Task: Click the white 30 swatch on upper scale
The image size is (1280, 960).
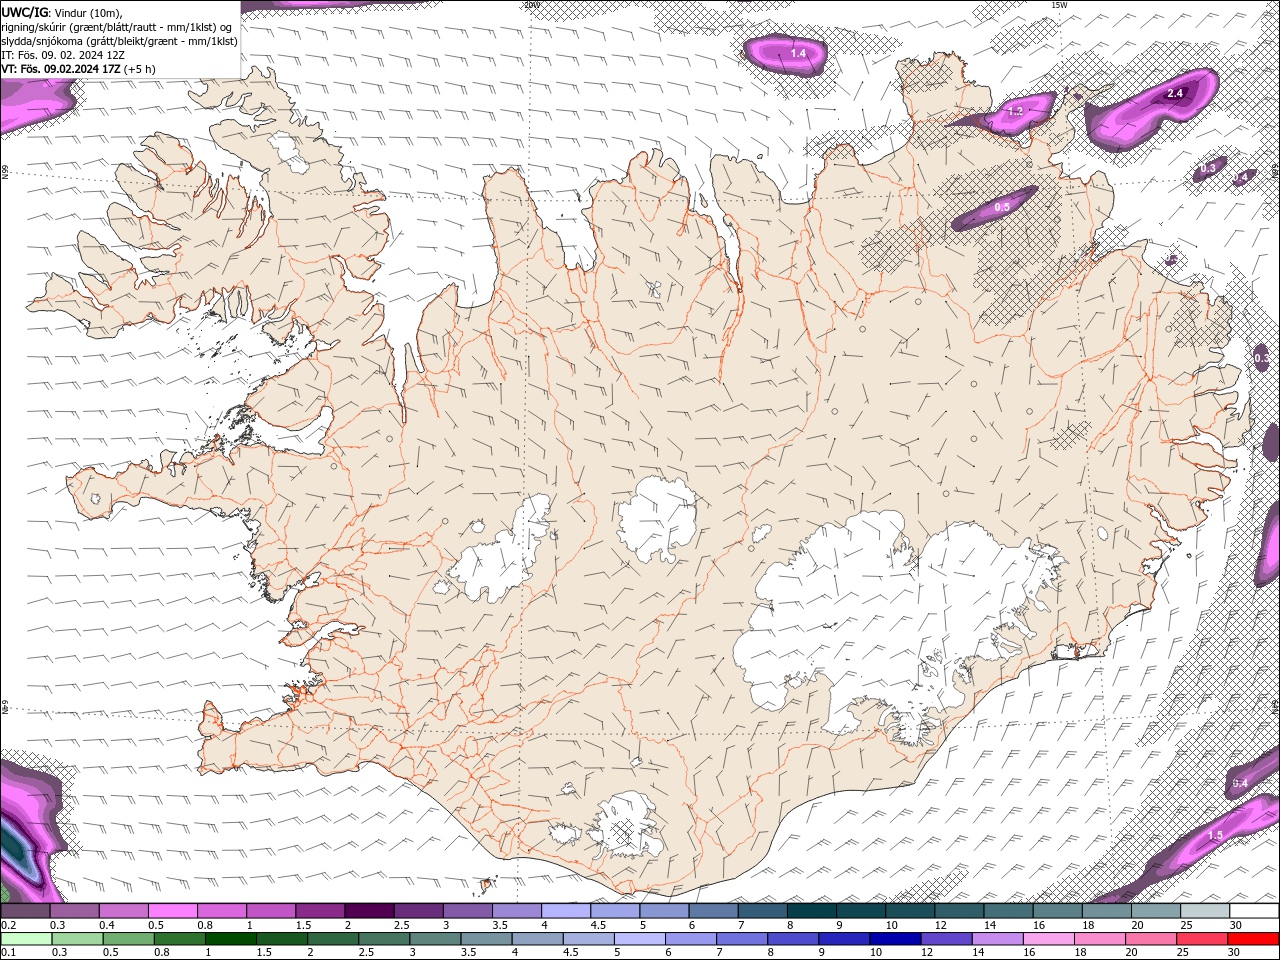Action: click(x=1253, y=911)
